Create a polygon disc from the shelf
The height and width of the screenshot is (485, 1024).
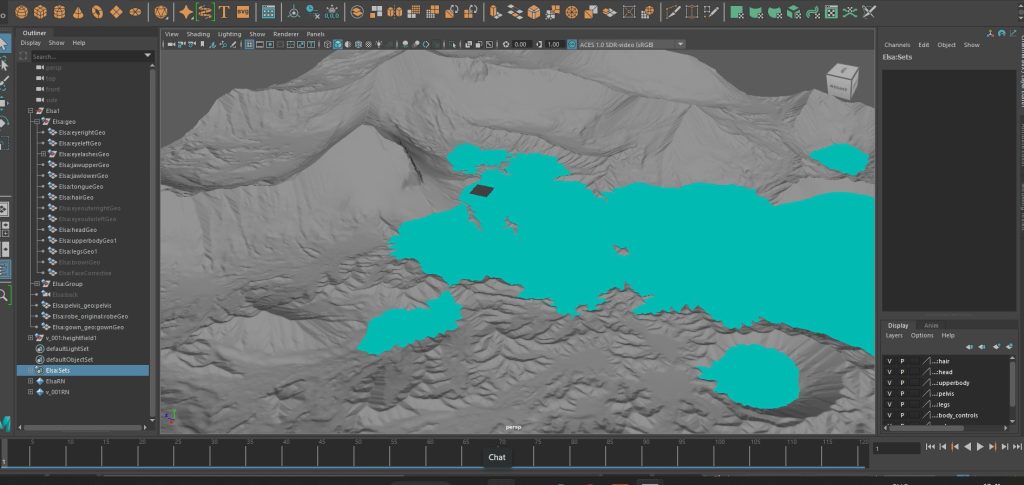coord(135,12)
